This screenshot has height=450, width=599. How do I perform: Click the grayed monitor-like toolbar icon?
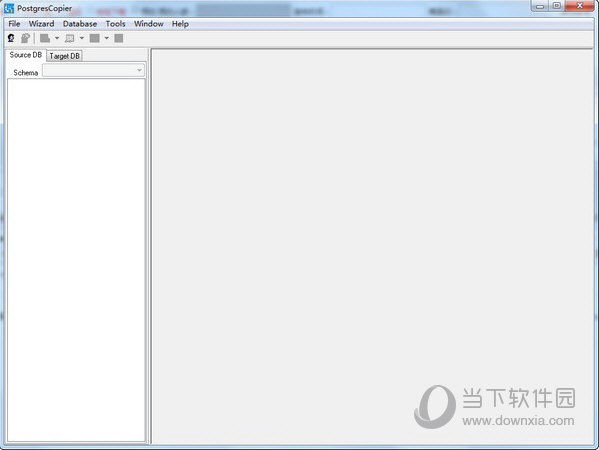point(70,38)
